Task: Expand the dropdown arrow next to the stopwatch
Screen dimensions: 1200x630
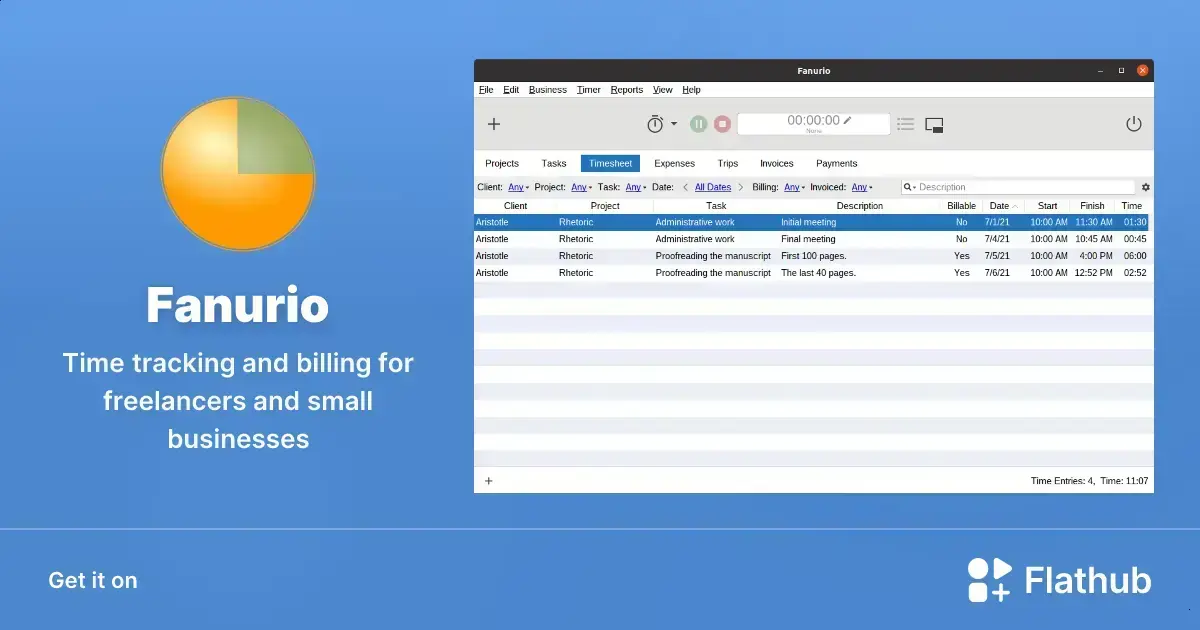Action: [674, 124]
